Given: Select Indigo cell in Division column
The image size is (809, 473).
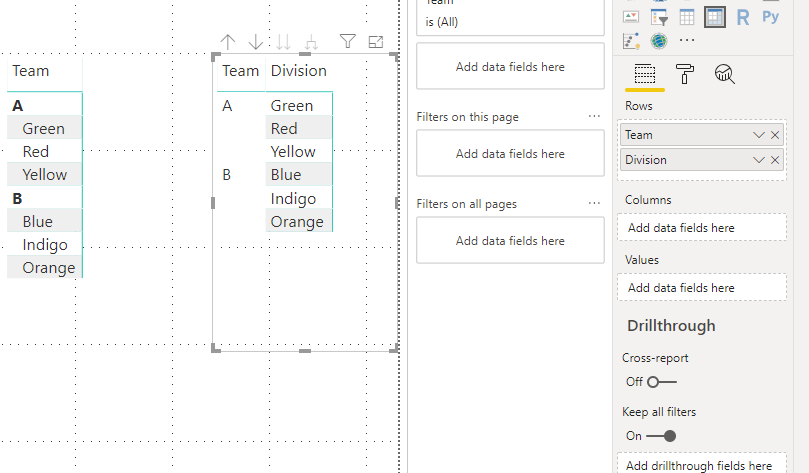Looking at the screenshot, I should pos(299,199).
